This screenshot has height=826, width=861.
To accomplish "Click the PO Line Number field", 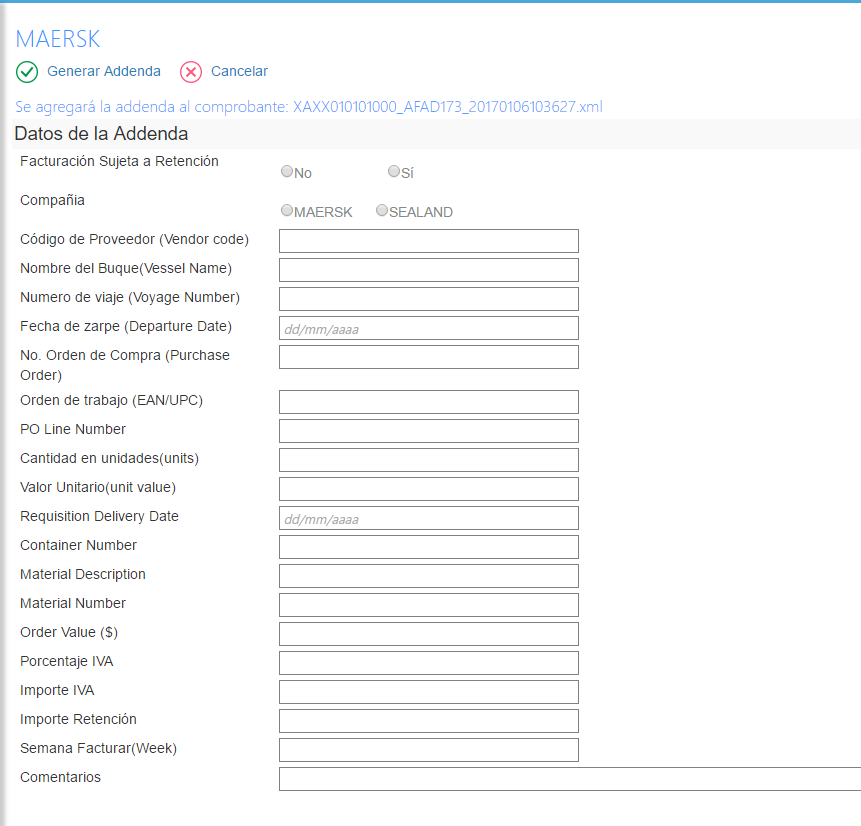I will pos(429,431).
